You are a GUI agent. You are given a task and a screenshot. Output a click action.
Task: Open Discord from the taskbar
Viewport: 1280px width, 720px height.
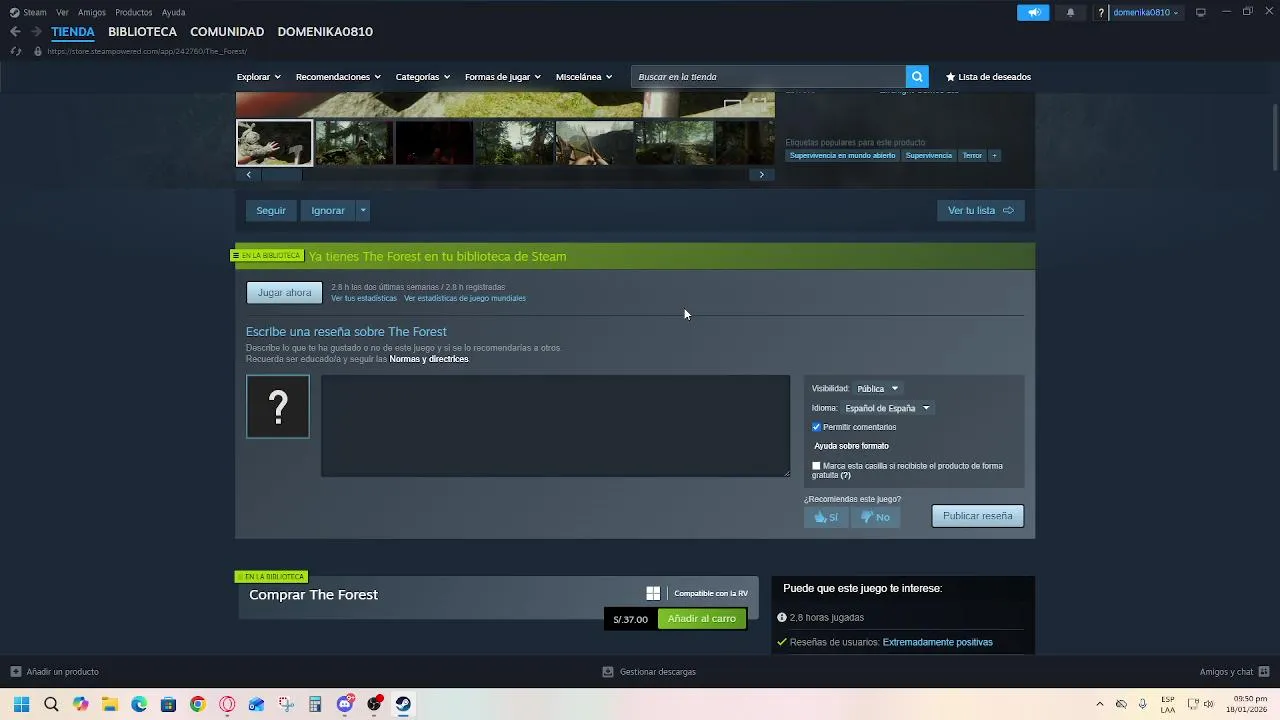point(345,704)
